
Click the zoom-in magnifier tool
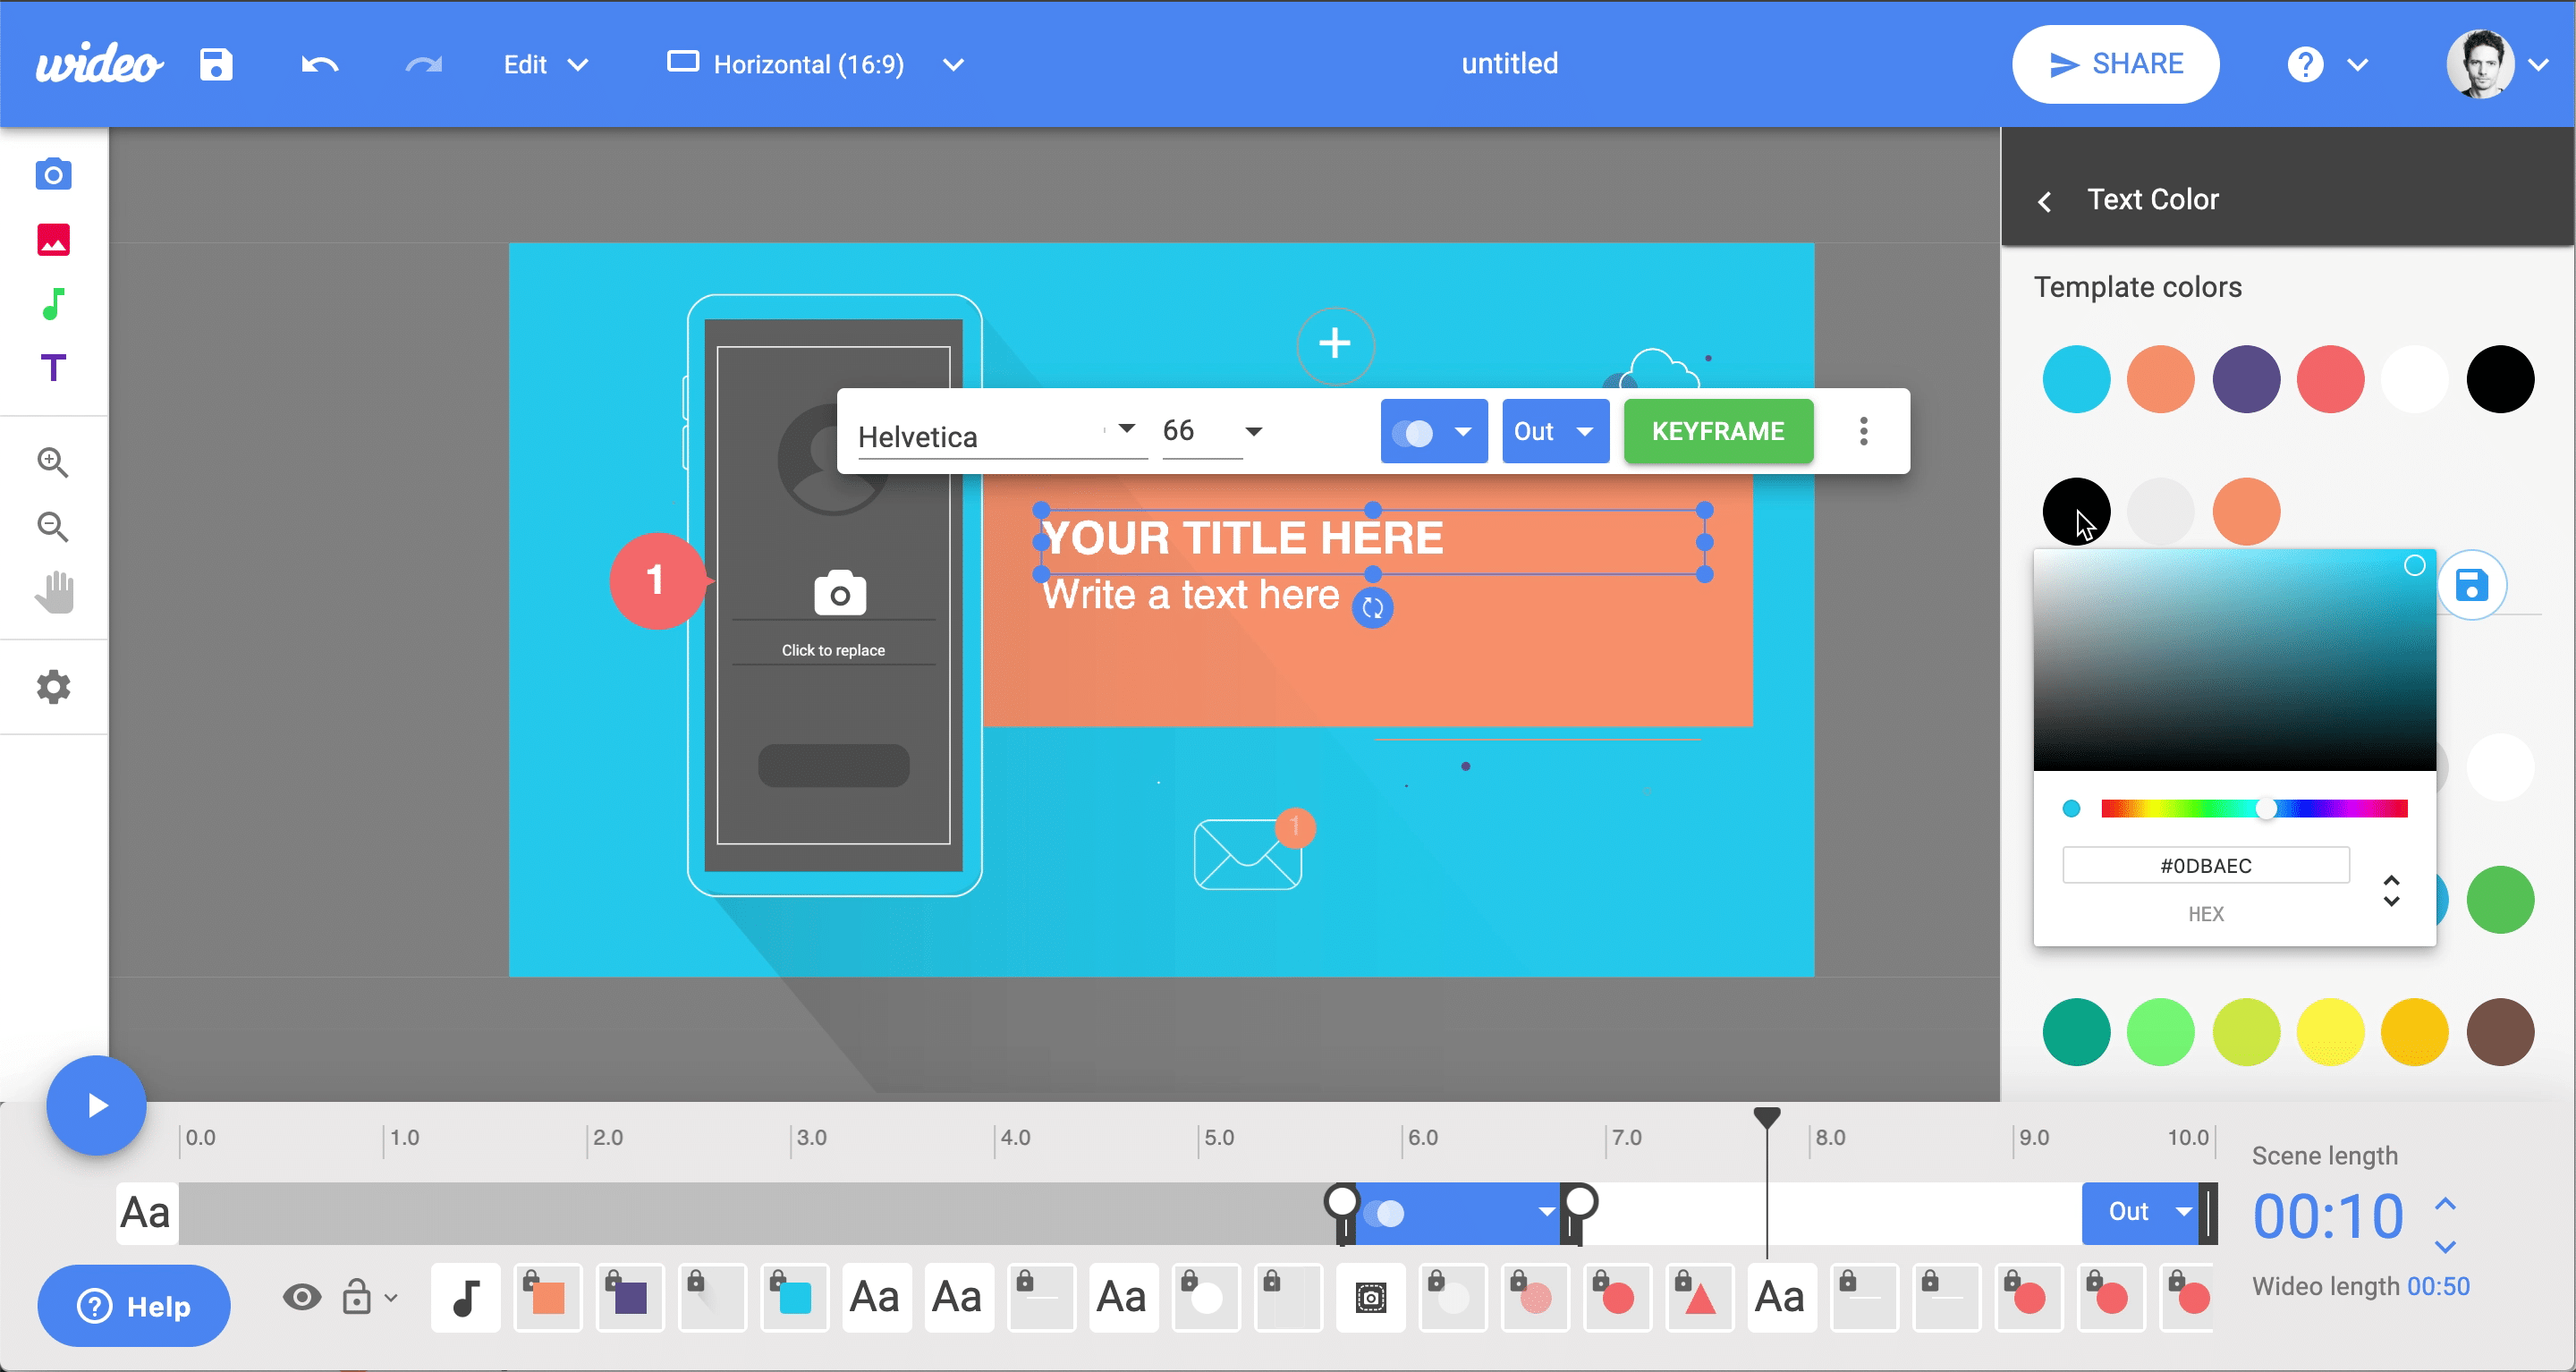[53, 461]
